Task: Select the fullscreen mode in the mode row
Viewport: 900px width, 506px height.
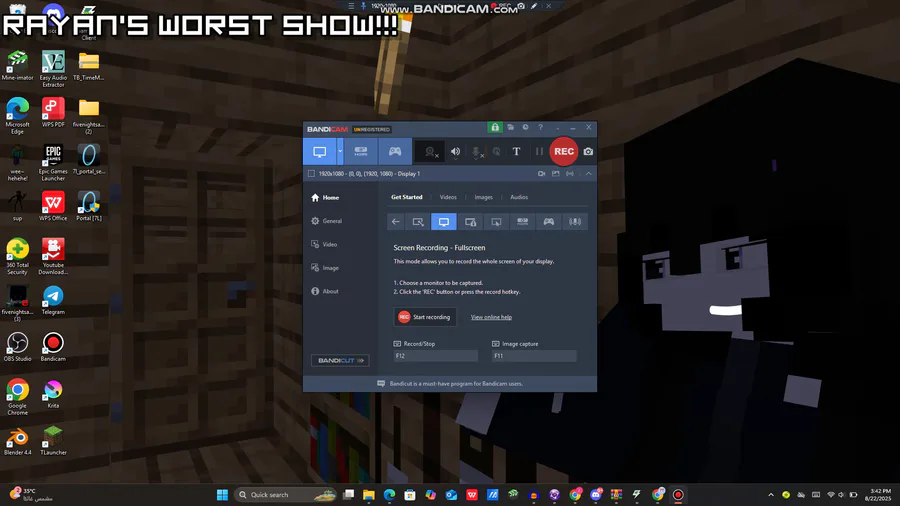Action: (x=444, y=222)
